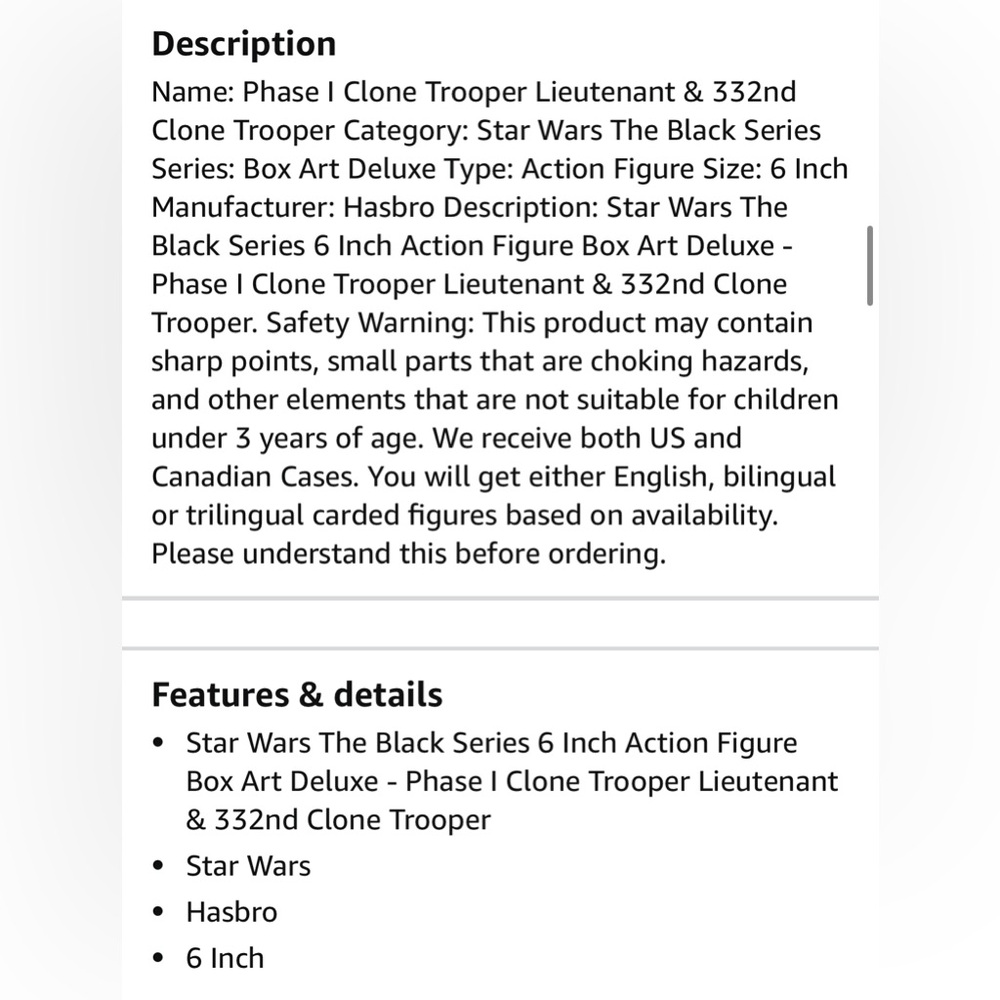This screenshot has height=1000, width=1000.
Task: Click the Description heading
Action: (x=244, y=44)
